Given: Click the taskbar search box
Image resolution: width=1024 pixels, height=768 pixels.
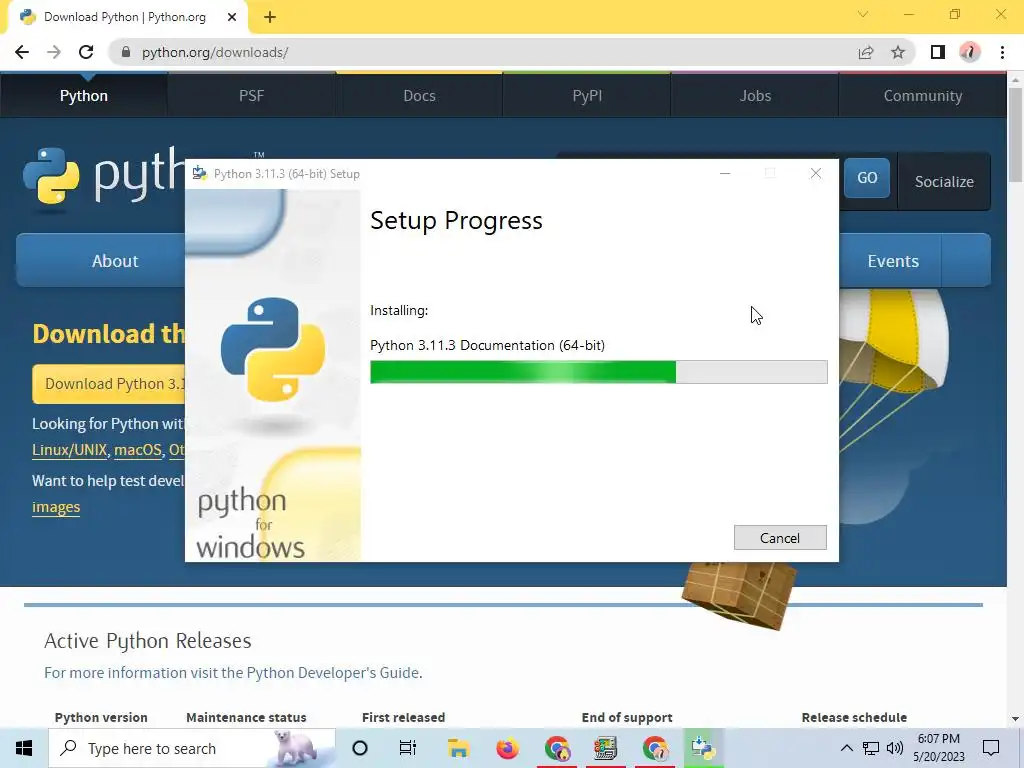Looking at the screenshot, I should pyautogui.click(x=192, y=748).
